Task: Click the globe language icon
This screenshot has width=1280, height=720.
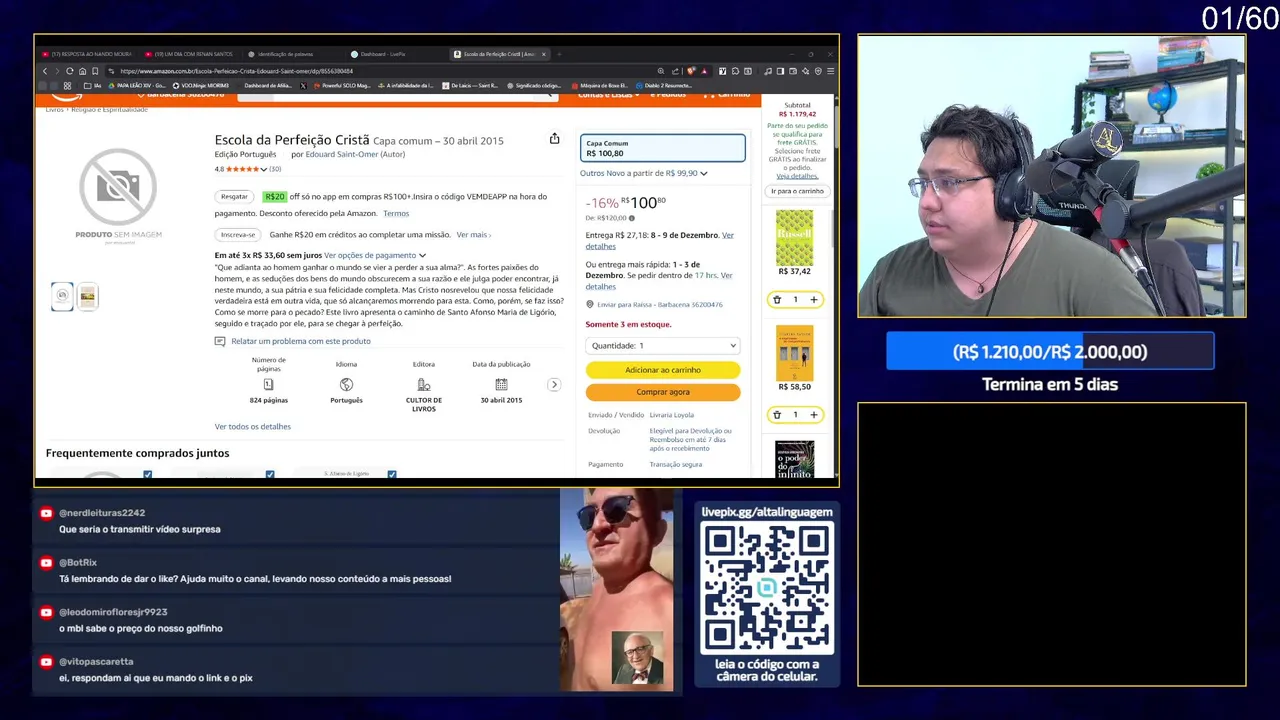Action: coord(346,384)
